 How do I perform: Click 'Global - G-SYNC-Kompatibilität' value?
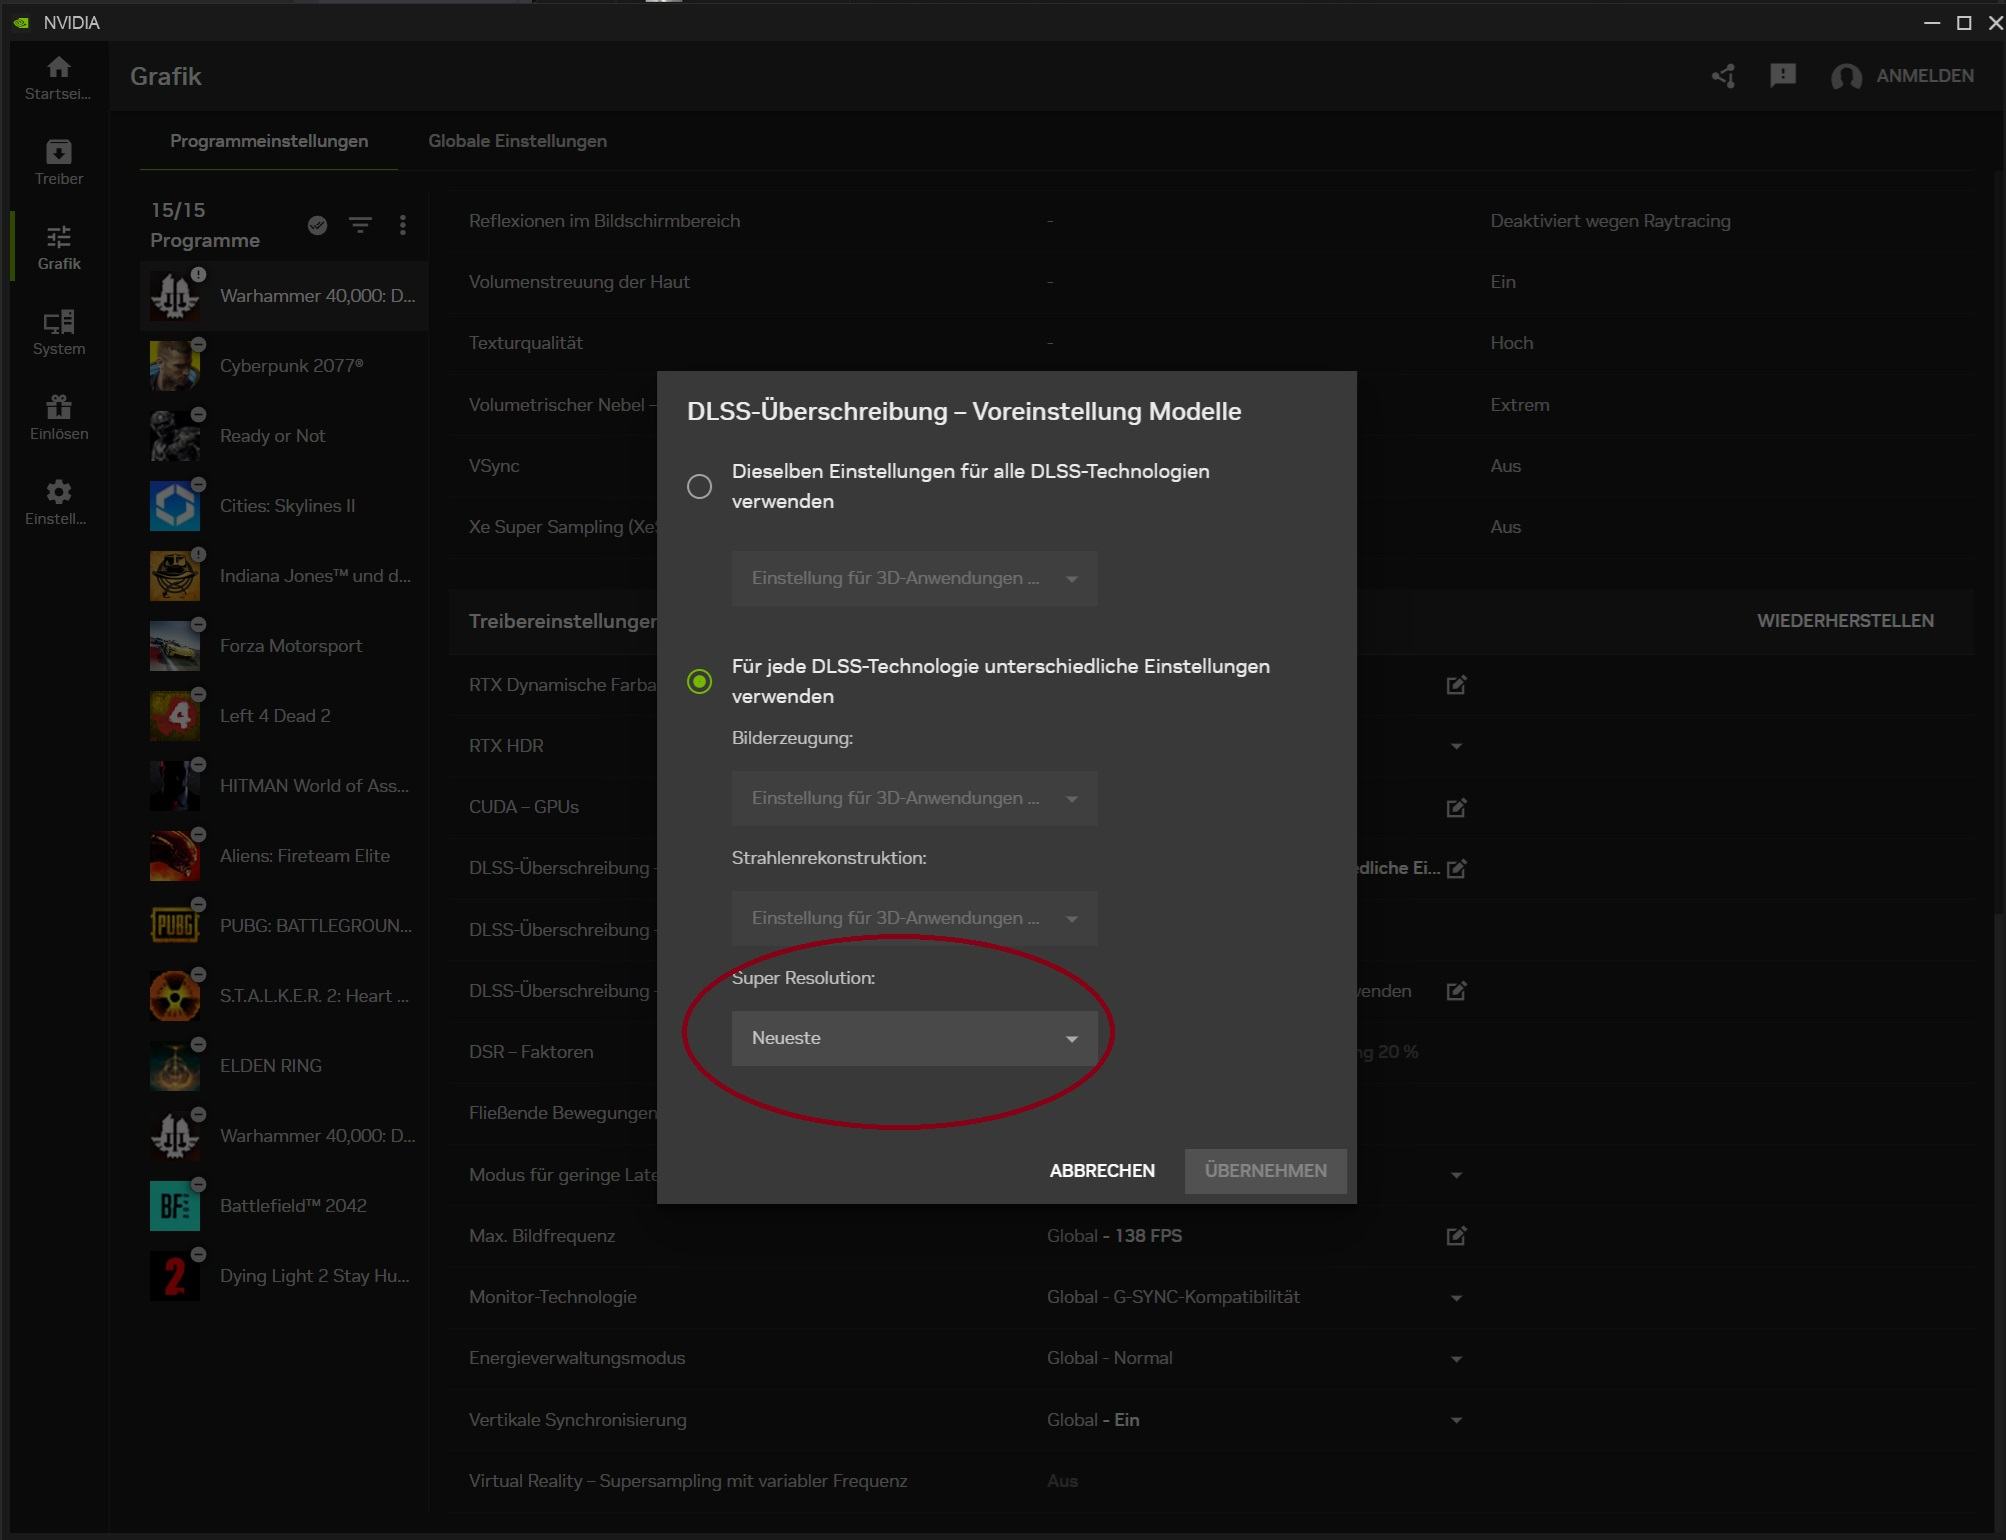click(1173, 1297)
